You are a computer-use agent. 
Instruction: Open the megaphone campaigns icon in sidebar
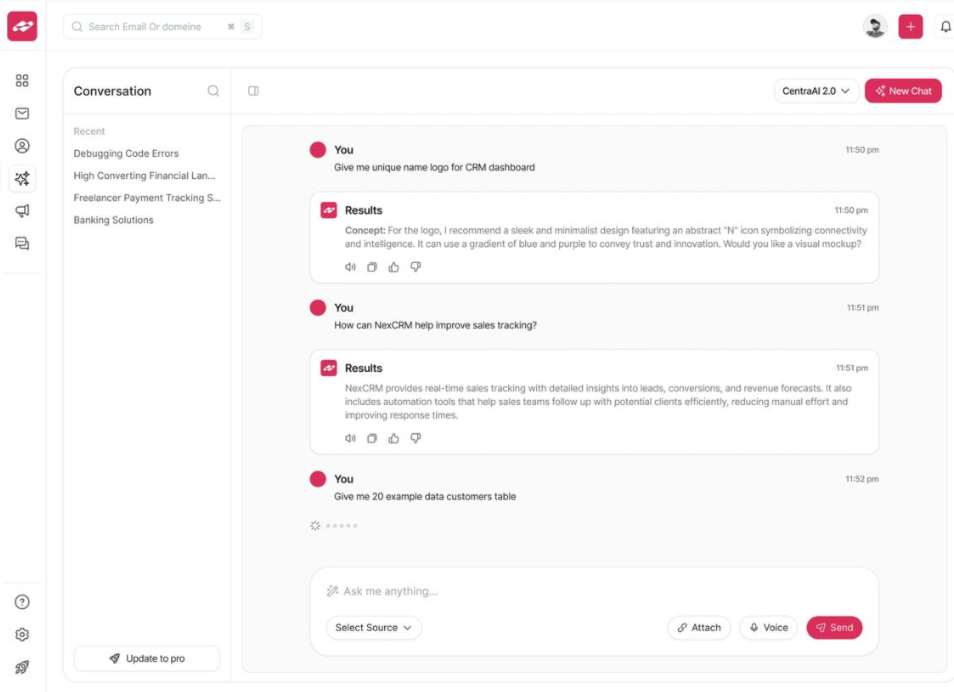tap(22, 211)
